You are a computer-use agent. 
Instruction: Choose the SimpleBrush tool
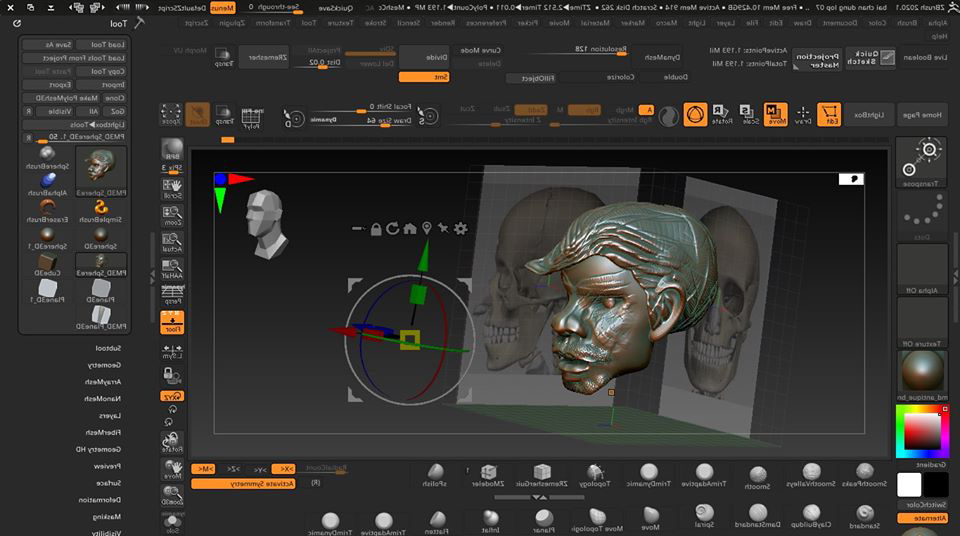100,211
